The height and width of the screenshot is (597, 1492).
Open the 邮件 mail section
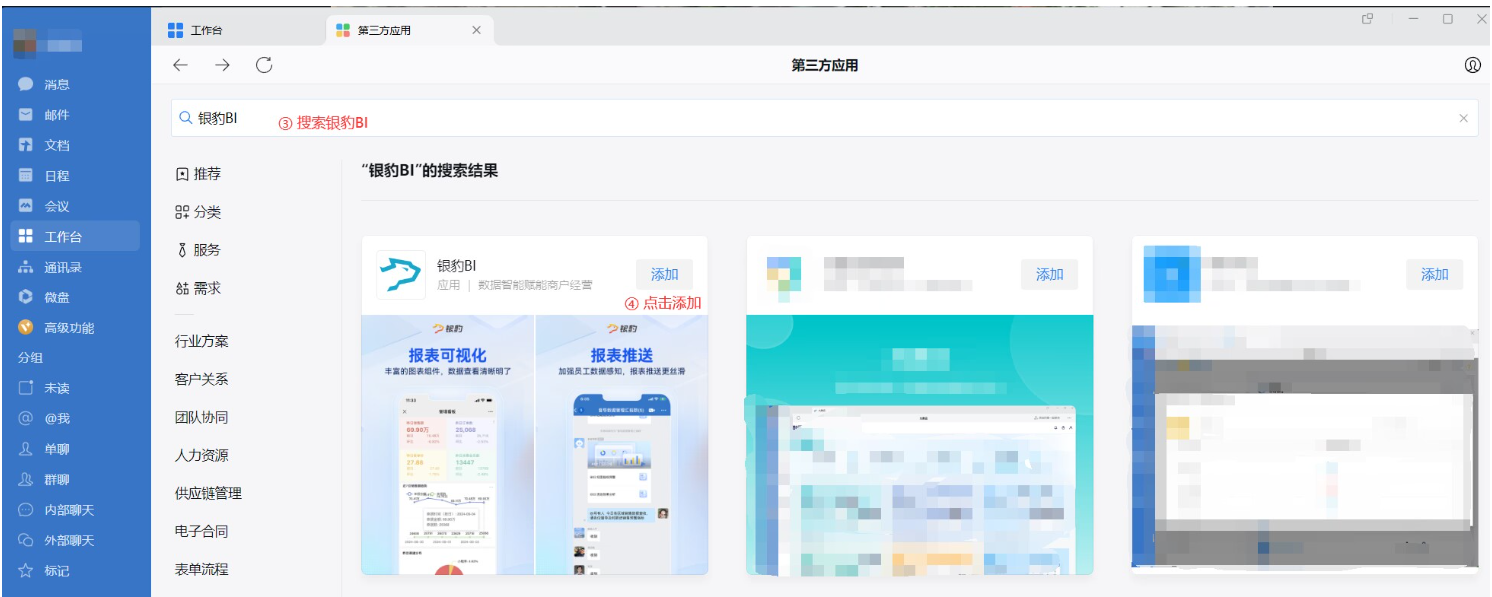[x=51, y=112]
